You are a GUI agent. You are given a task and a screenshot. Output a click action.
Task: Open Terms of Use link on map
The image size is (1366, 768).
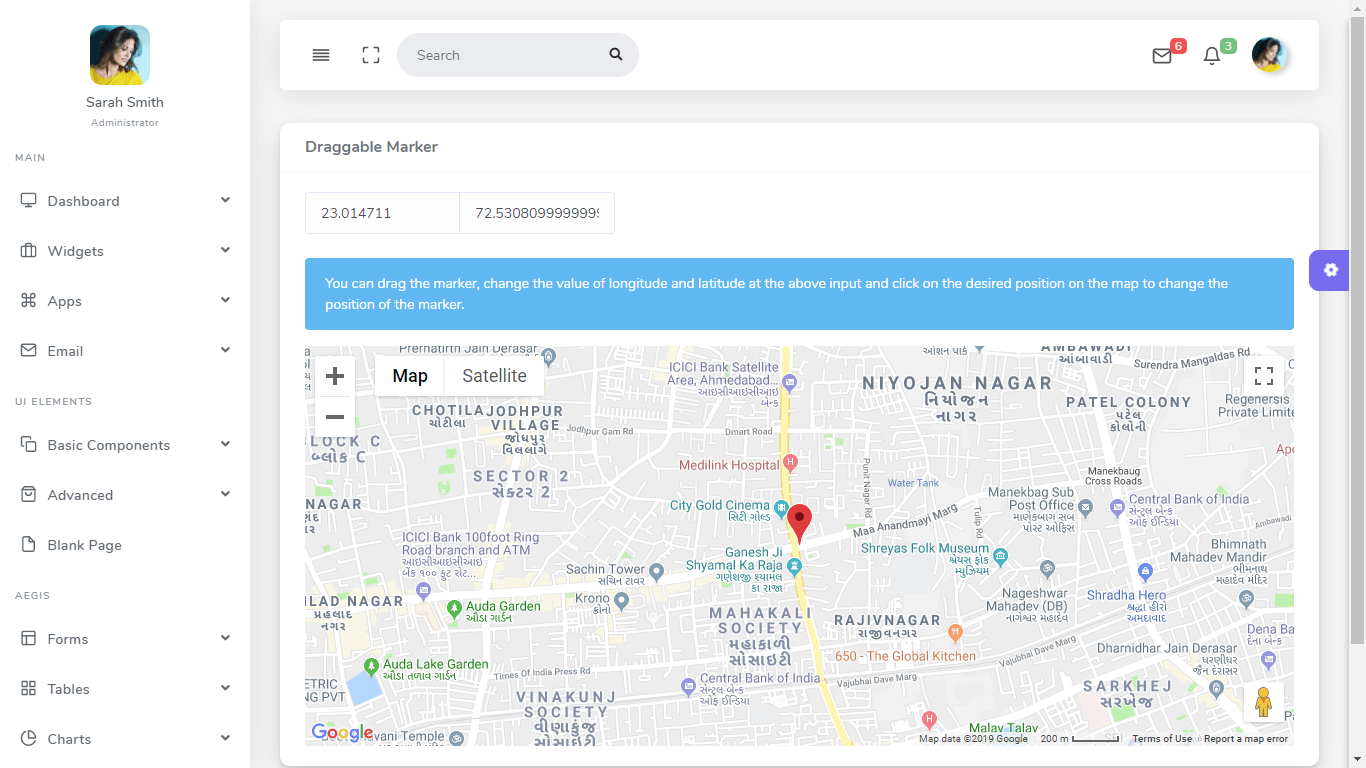pos(1162,739)
